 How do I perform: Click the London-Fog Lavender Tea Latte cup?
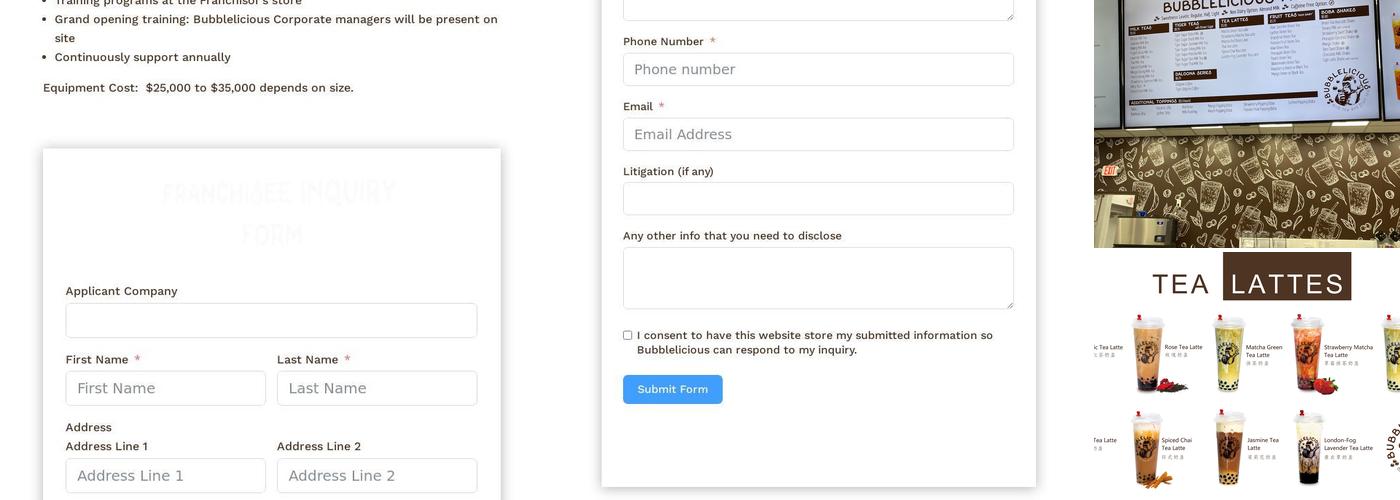point(1308,447)
